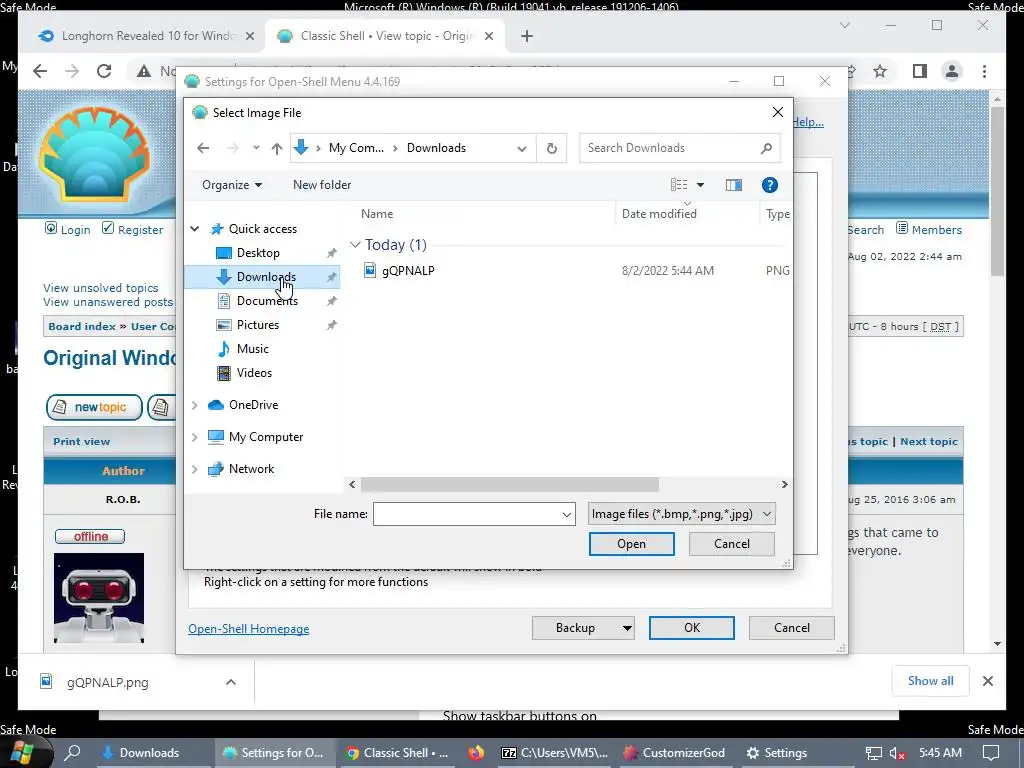Open the Organize menu
This screenshot has height=768, width=1024.
232,185
